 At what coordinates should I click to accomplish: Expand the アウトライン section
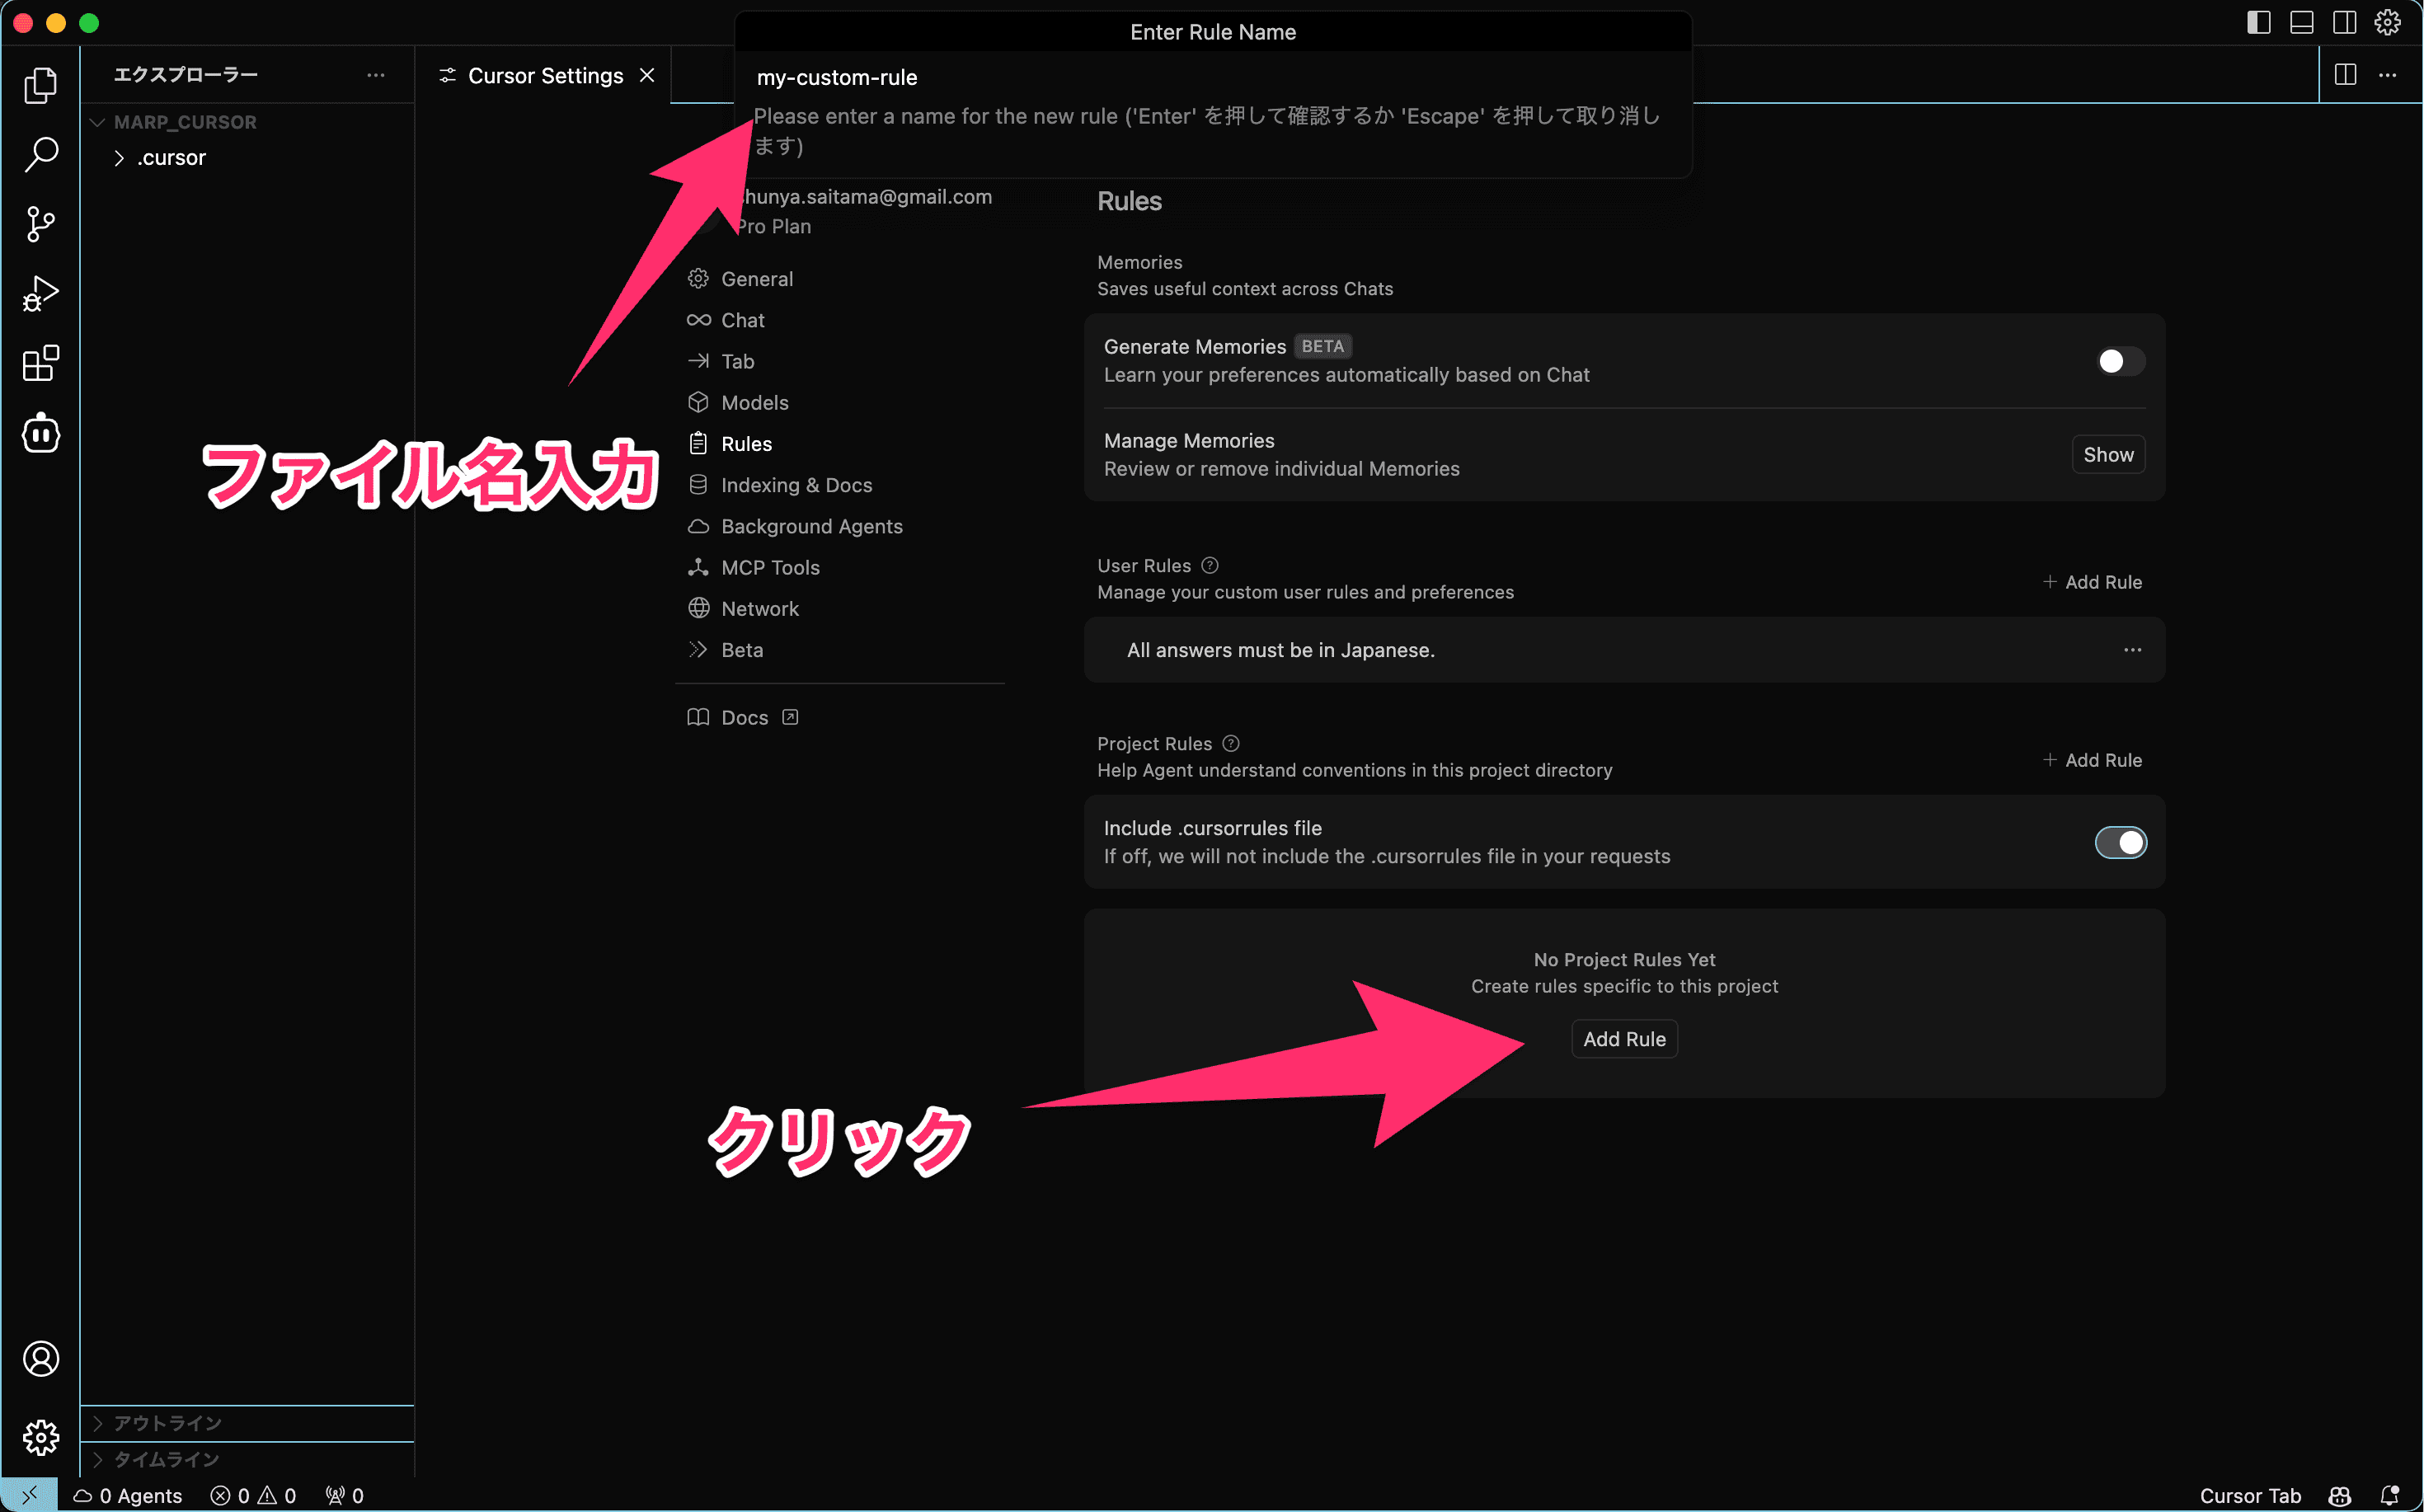167,1423
